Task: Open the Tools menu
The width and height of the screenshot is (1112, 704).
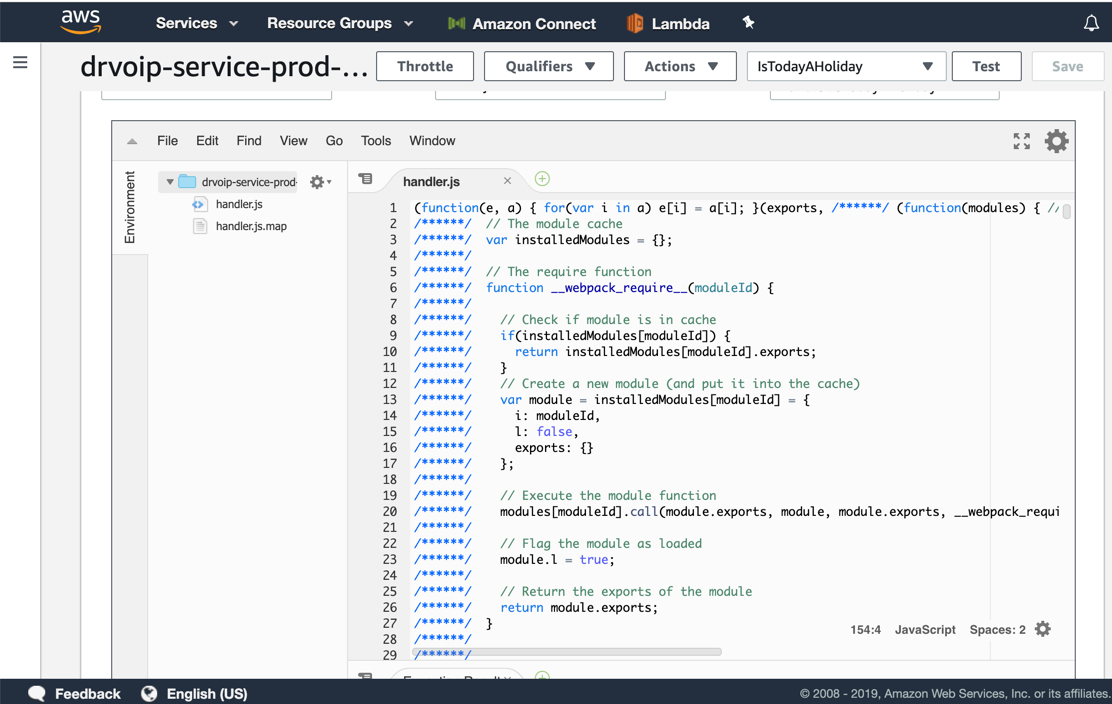Action: tap(376, 140)
